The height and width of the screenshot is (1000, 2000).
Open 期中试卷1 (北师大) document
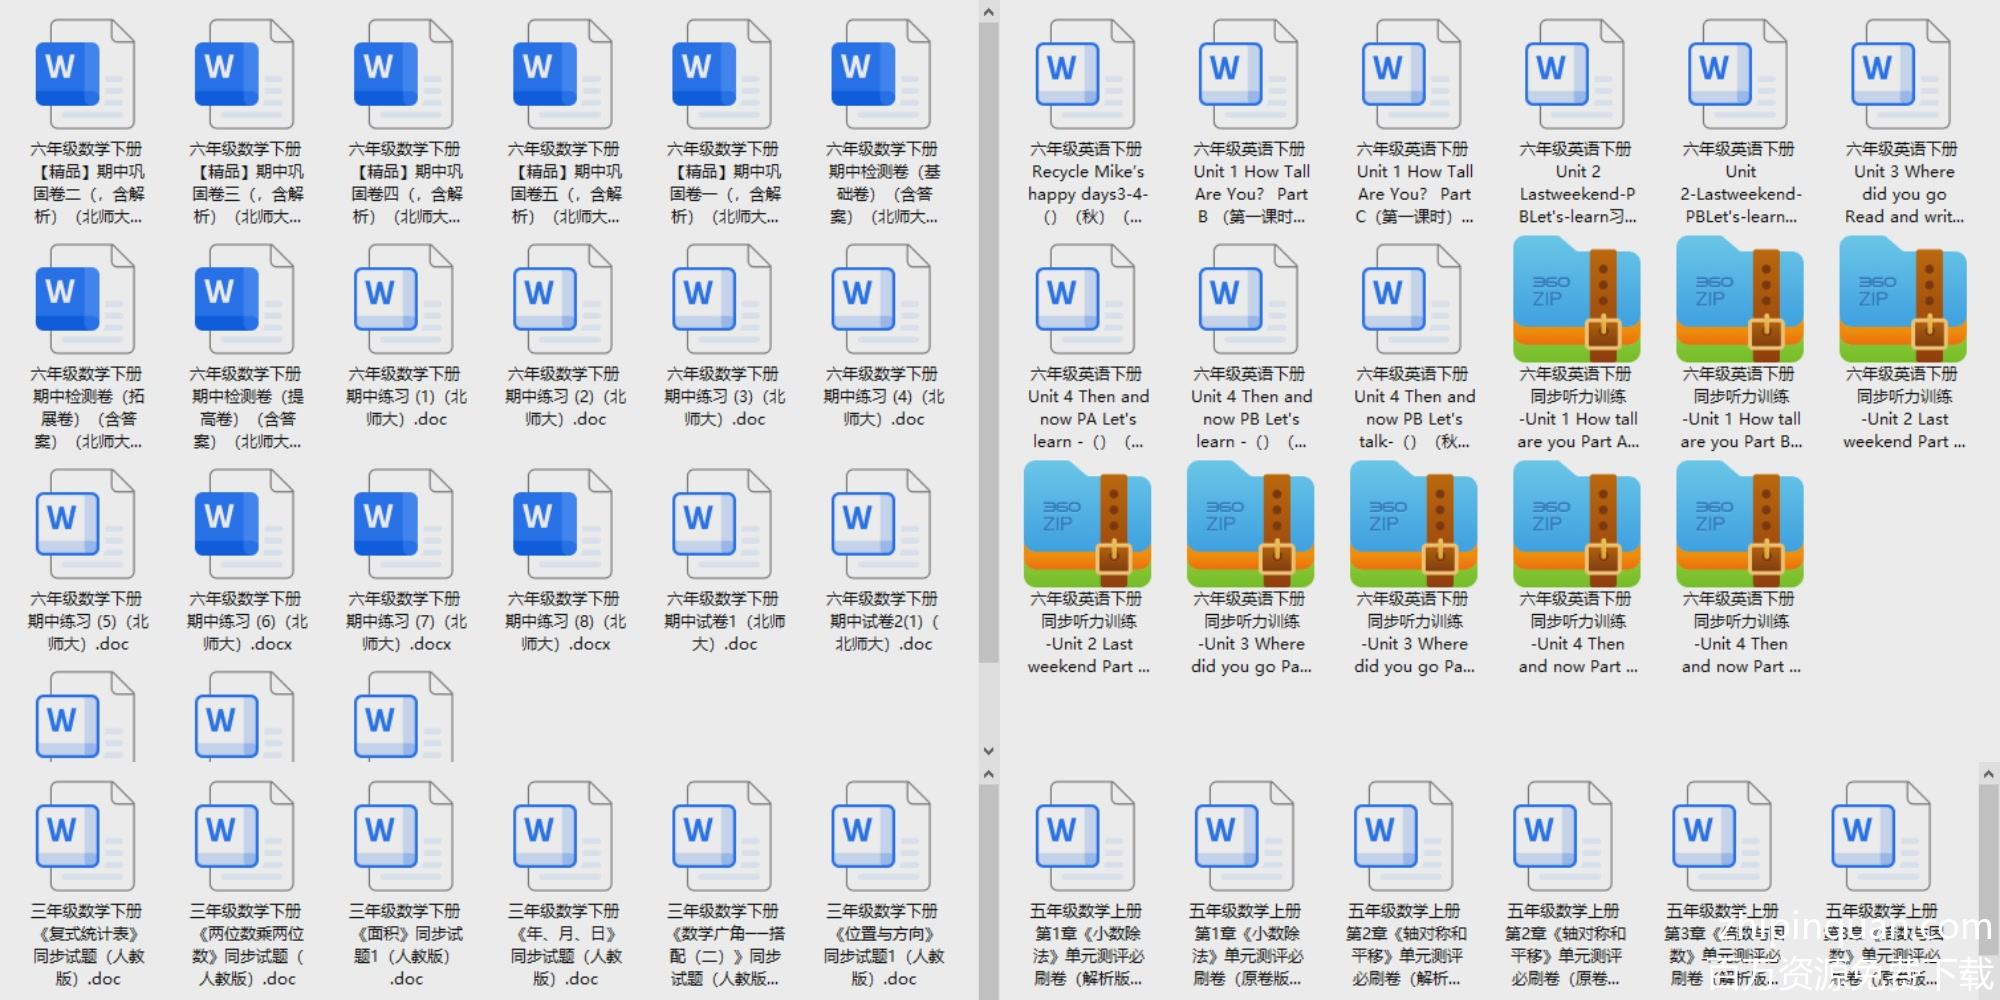coord(722,526)
